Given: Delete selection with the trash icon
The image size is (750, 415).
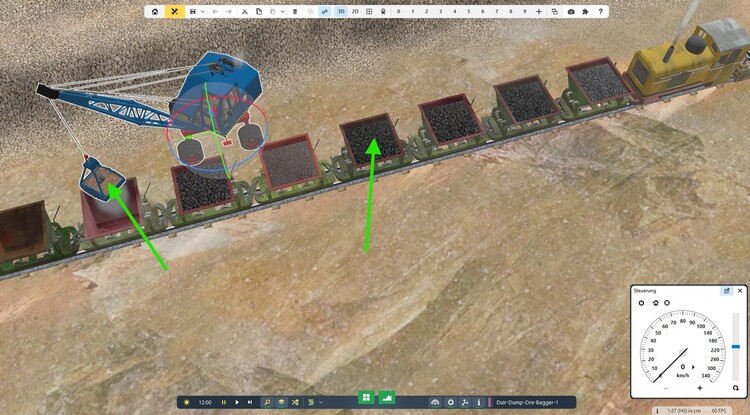Looking at the screenshot, I should point(295,11).
